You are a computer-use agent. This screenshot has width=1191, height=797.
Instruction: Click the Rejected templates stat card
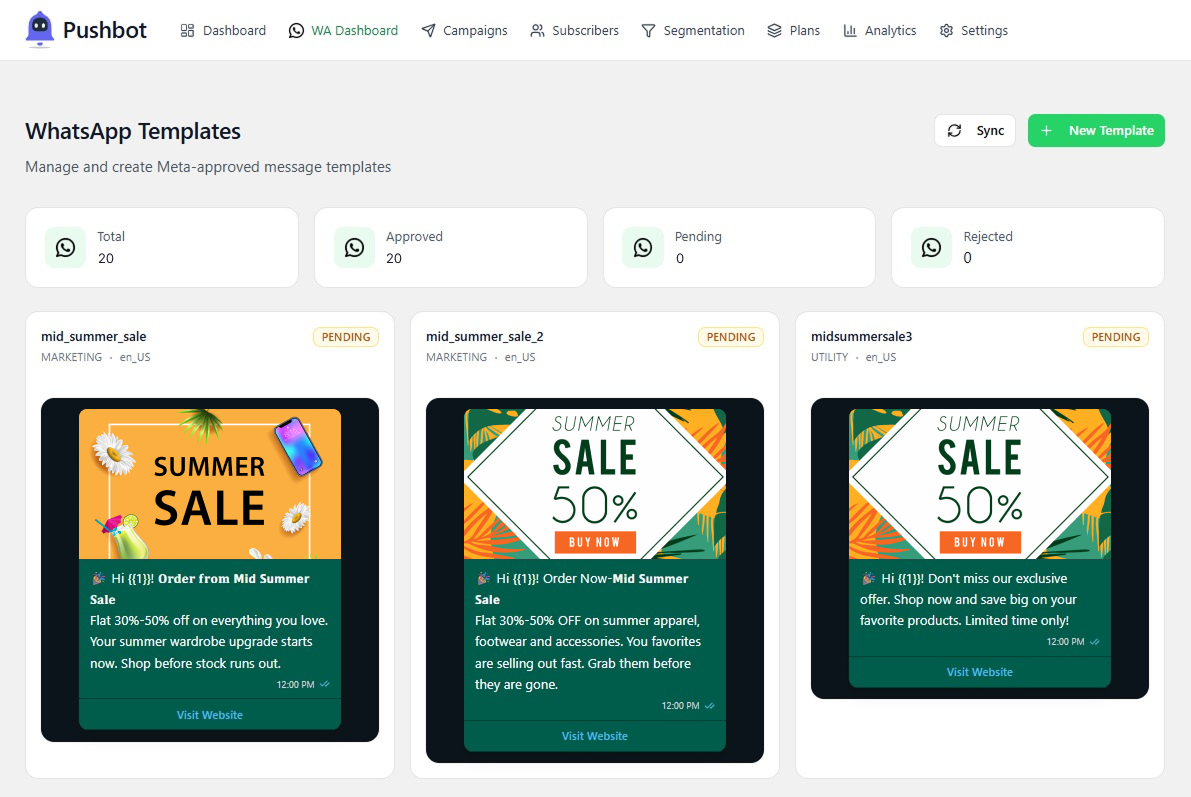point(1028,248)
